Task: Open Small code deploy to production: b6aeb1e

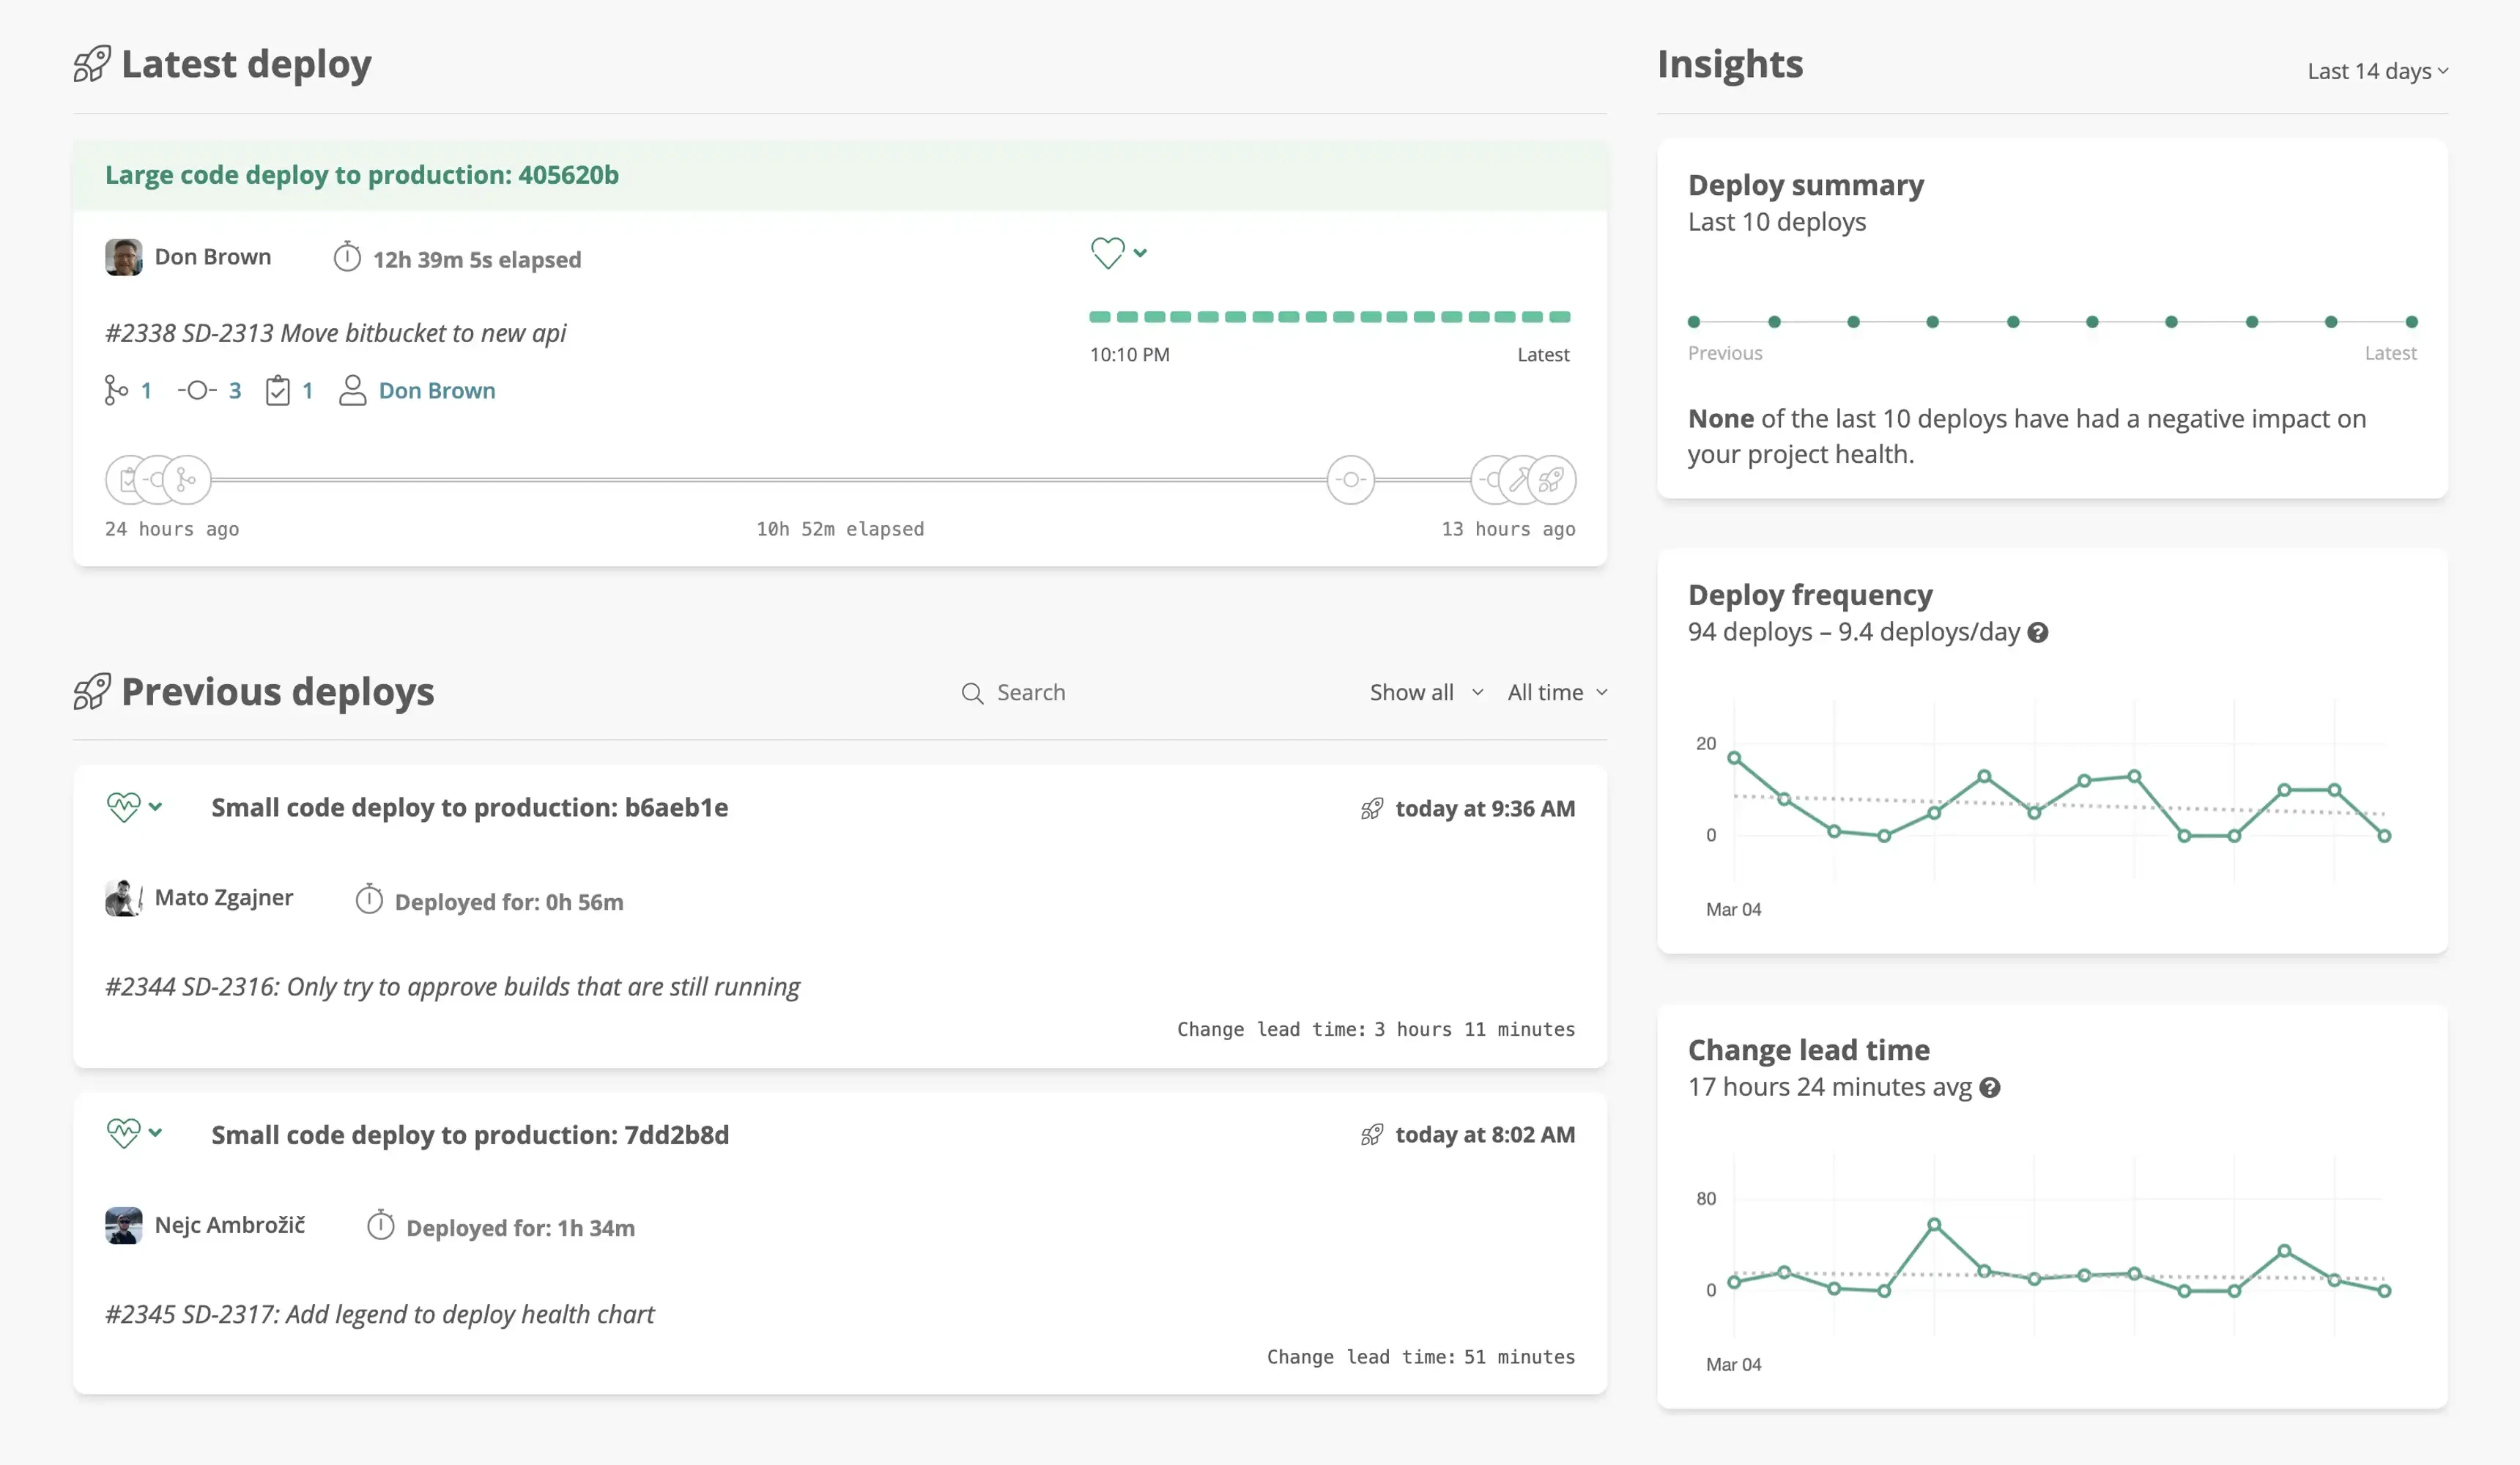Action: 470,807
